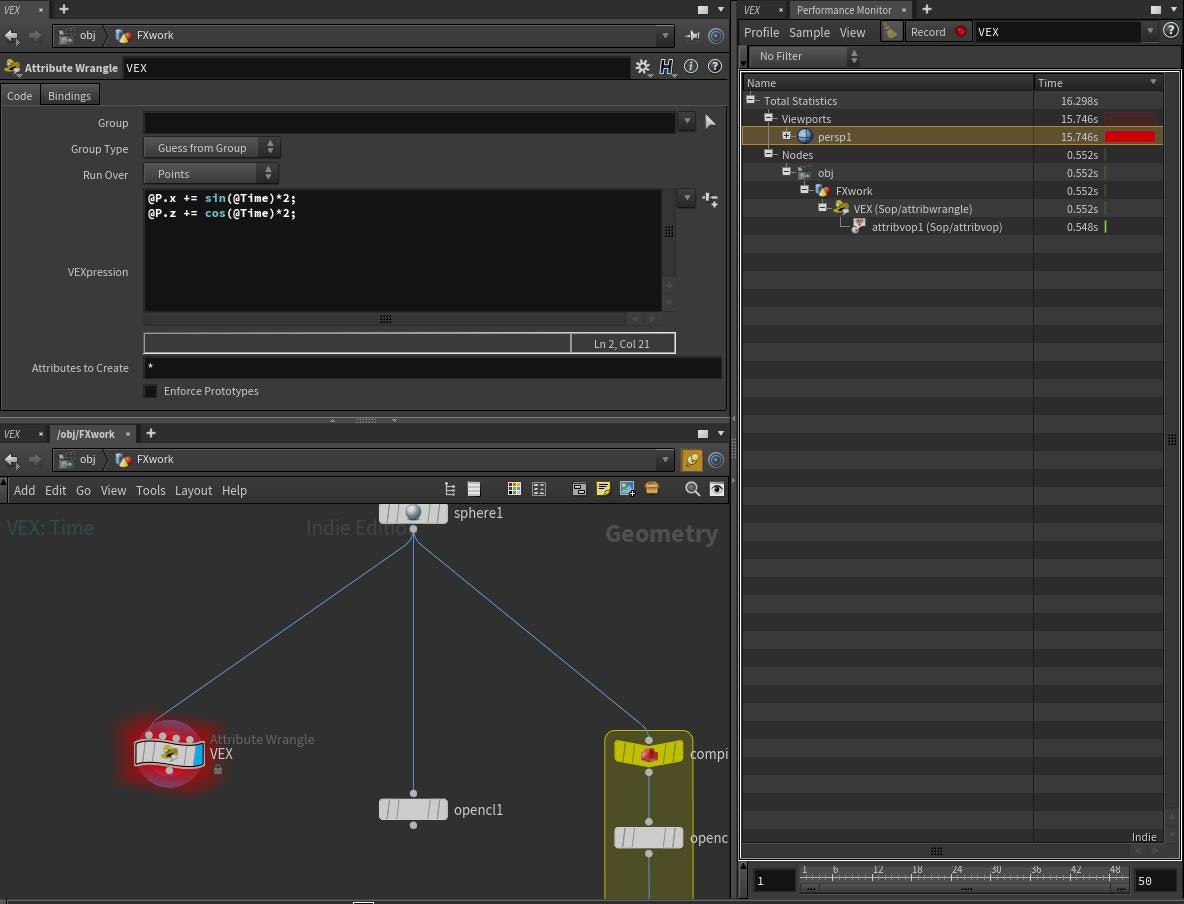Open the profile name VEX dropdown arrow
Screen dimensions: 1184x904
click(1150, 32)
